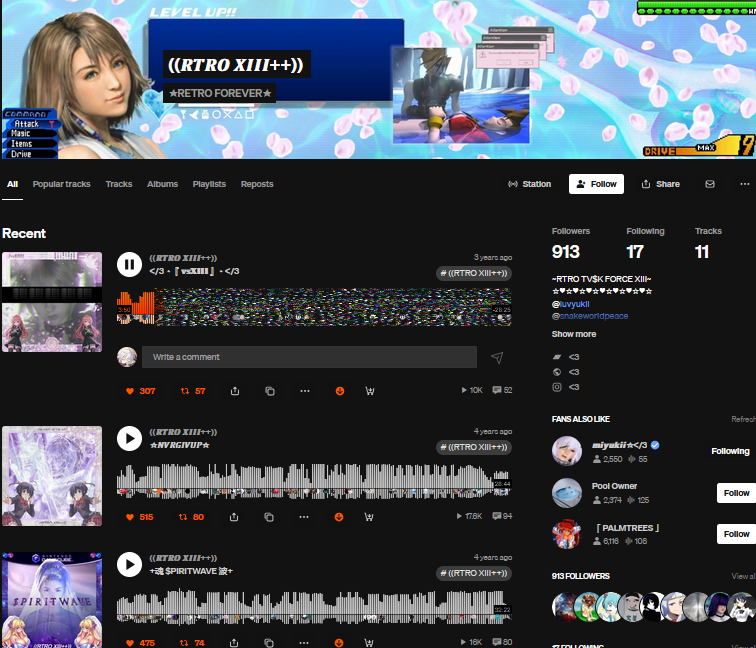756x648 pixels.
Task: Like the vsXIII track with 307 likes
Action: point(140,391)
